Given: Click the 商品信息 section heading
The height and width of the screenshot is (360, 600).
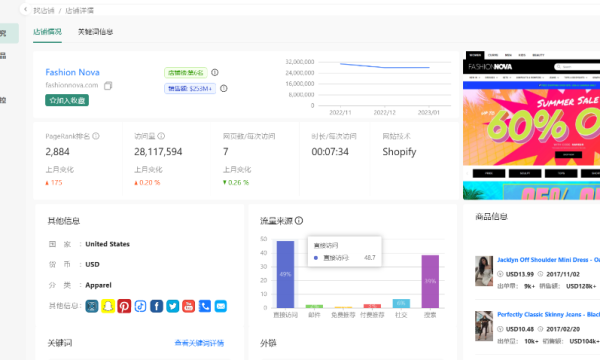Looking at the screenshot, I should tap(491, 217).
